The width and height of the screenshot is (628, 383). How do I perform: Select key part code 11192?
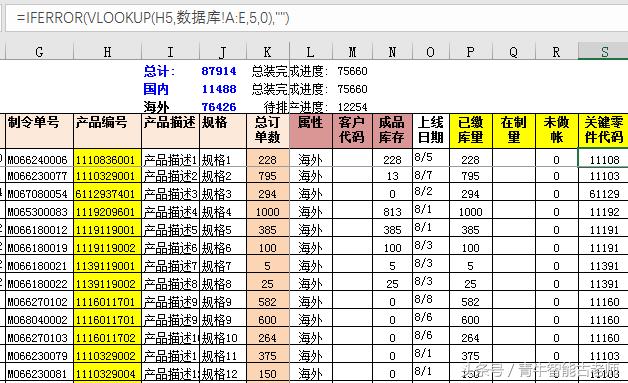(x=603, y=210)
